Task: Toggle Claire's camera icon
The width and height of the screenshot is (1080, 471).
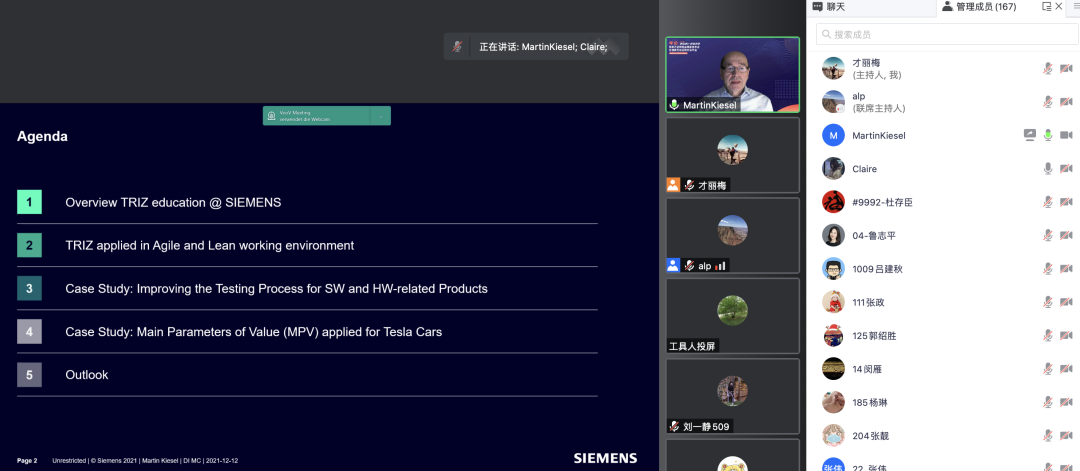Action: pos(1066,169)
